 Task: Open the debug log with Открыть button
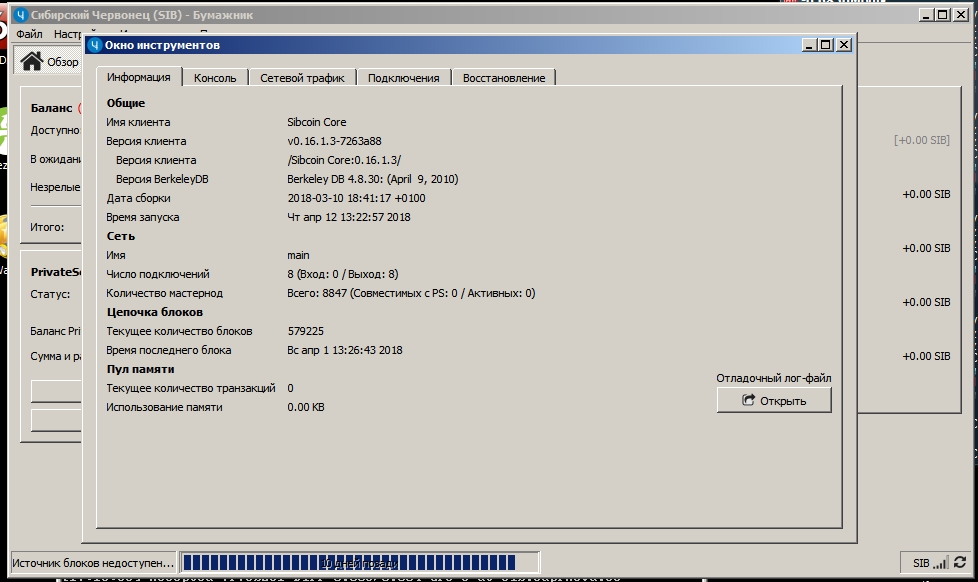[x=774, y=400]
